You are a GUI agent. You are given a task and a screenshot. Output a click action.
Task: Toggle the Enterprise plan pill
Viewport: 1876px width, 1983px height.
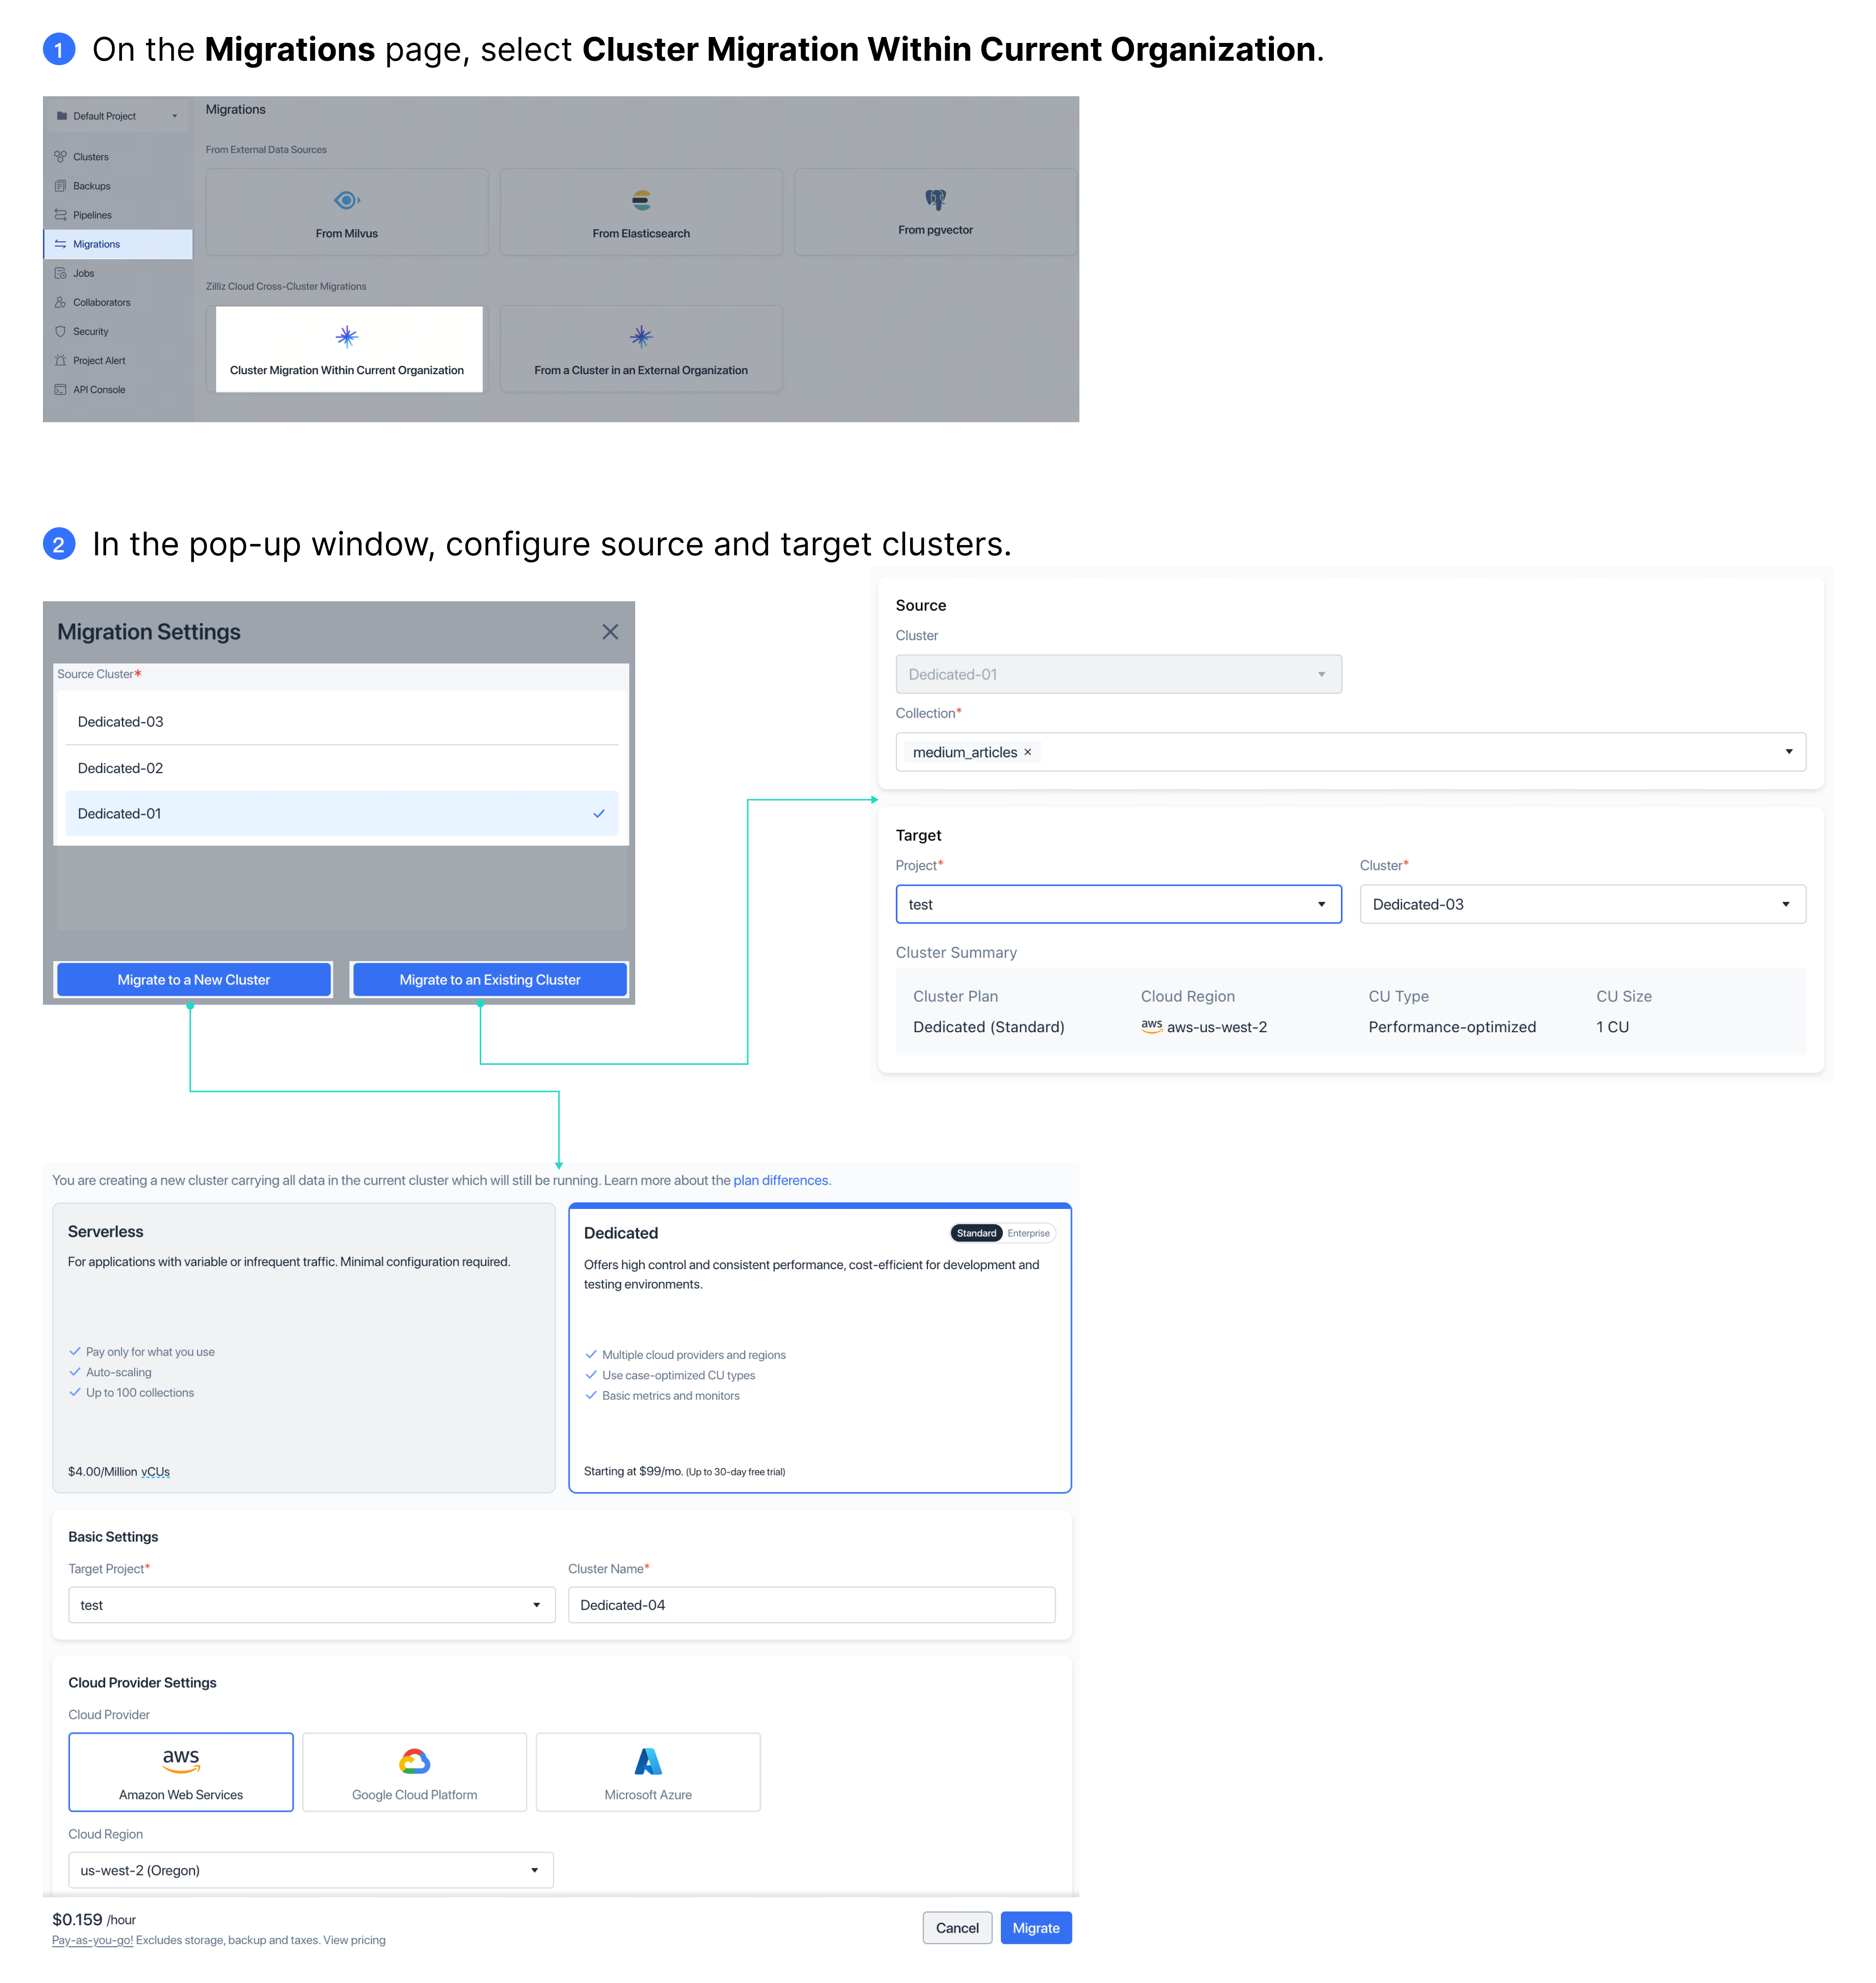coord(1028,1233)
